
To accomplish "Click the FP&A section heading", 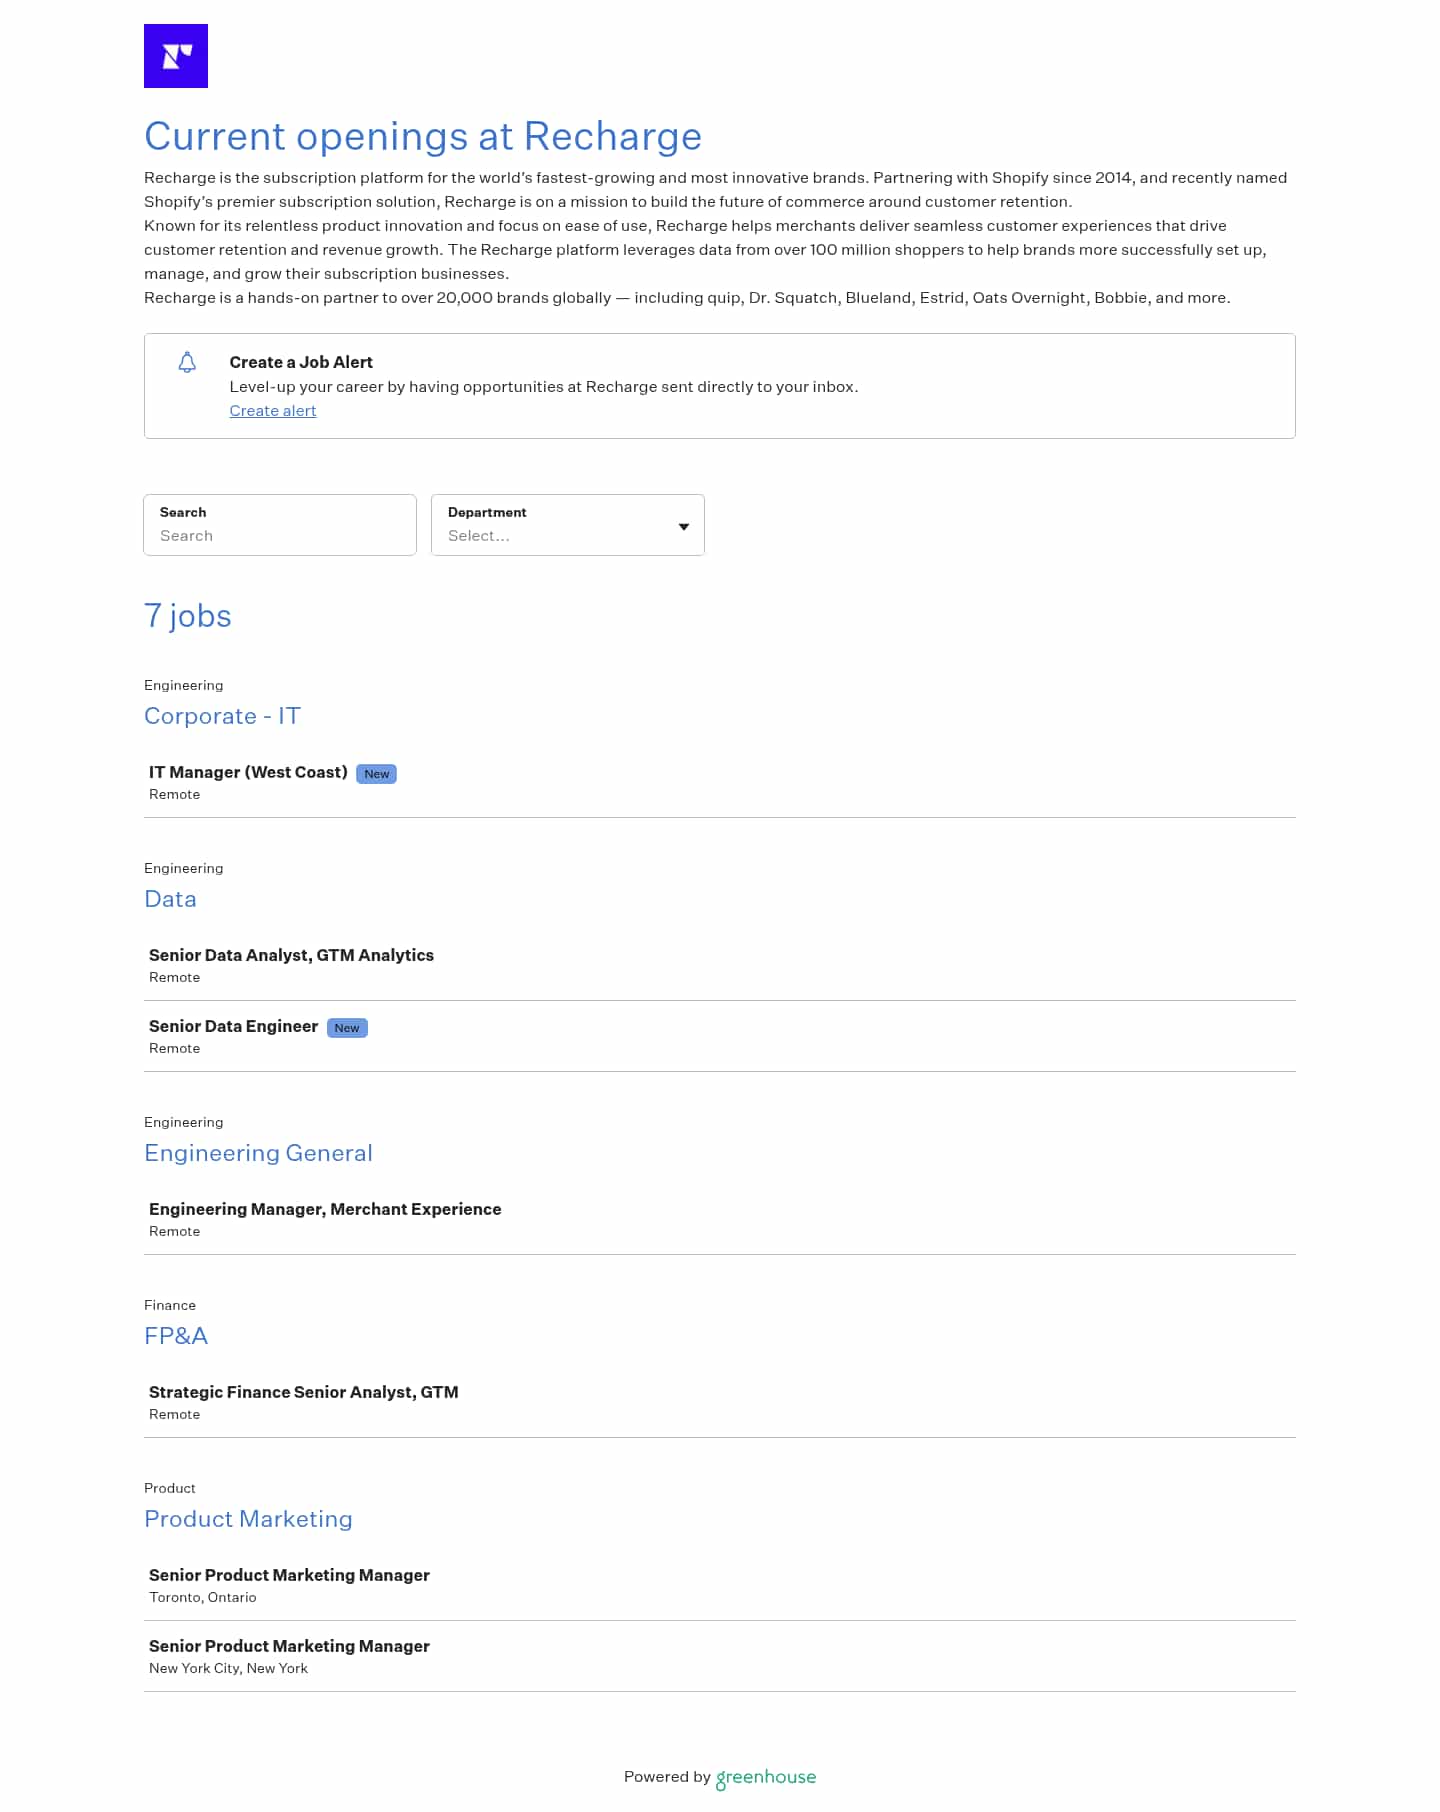I will (x=176, y=1336).
